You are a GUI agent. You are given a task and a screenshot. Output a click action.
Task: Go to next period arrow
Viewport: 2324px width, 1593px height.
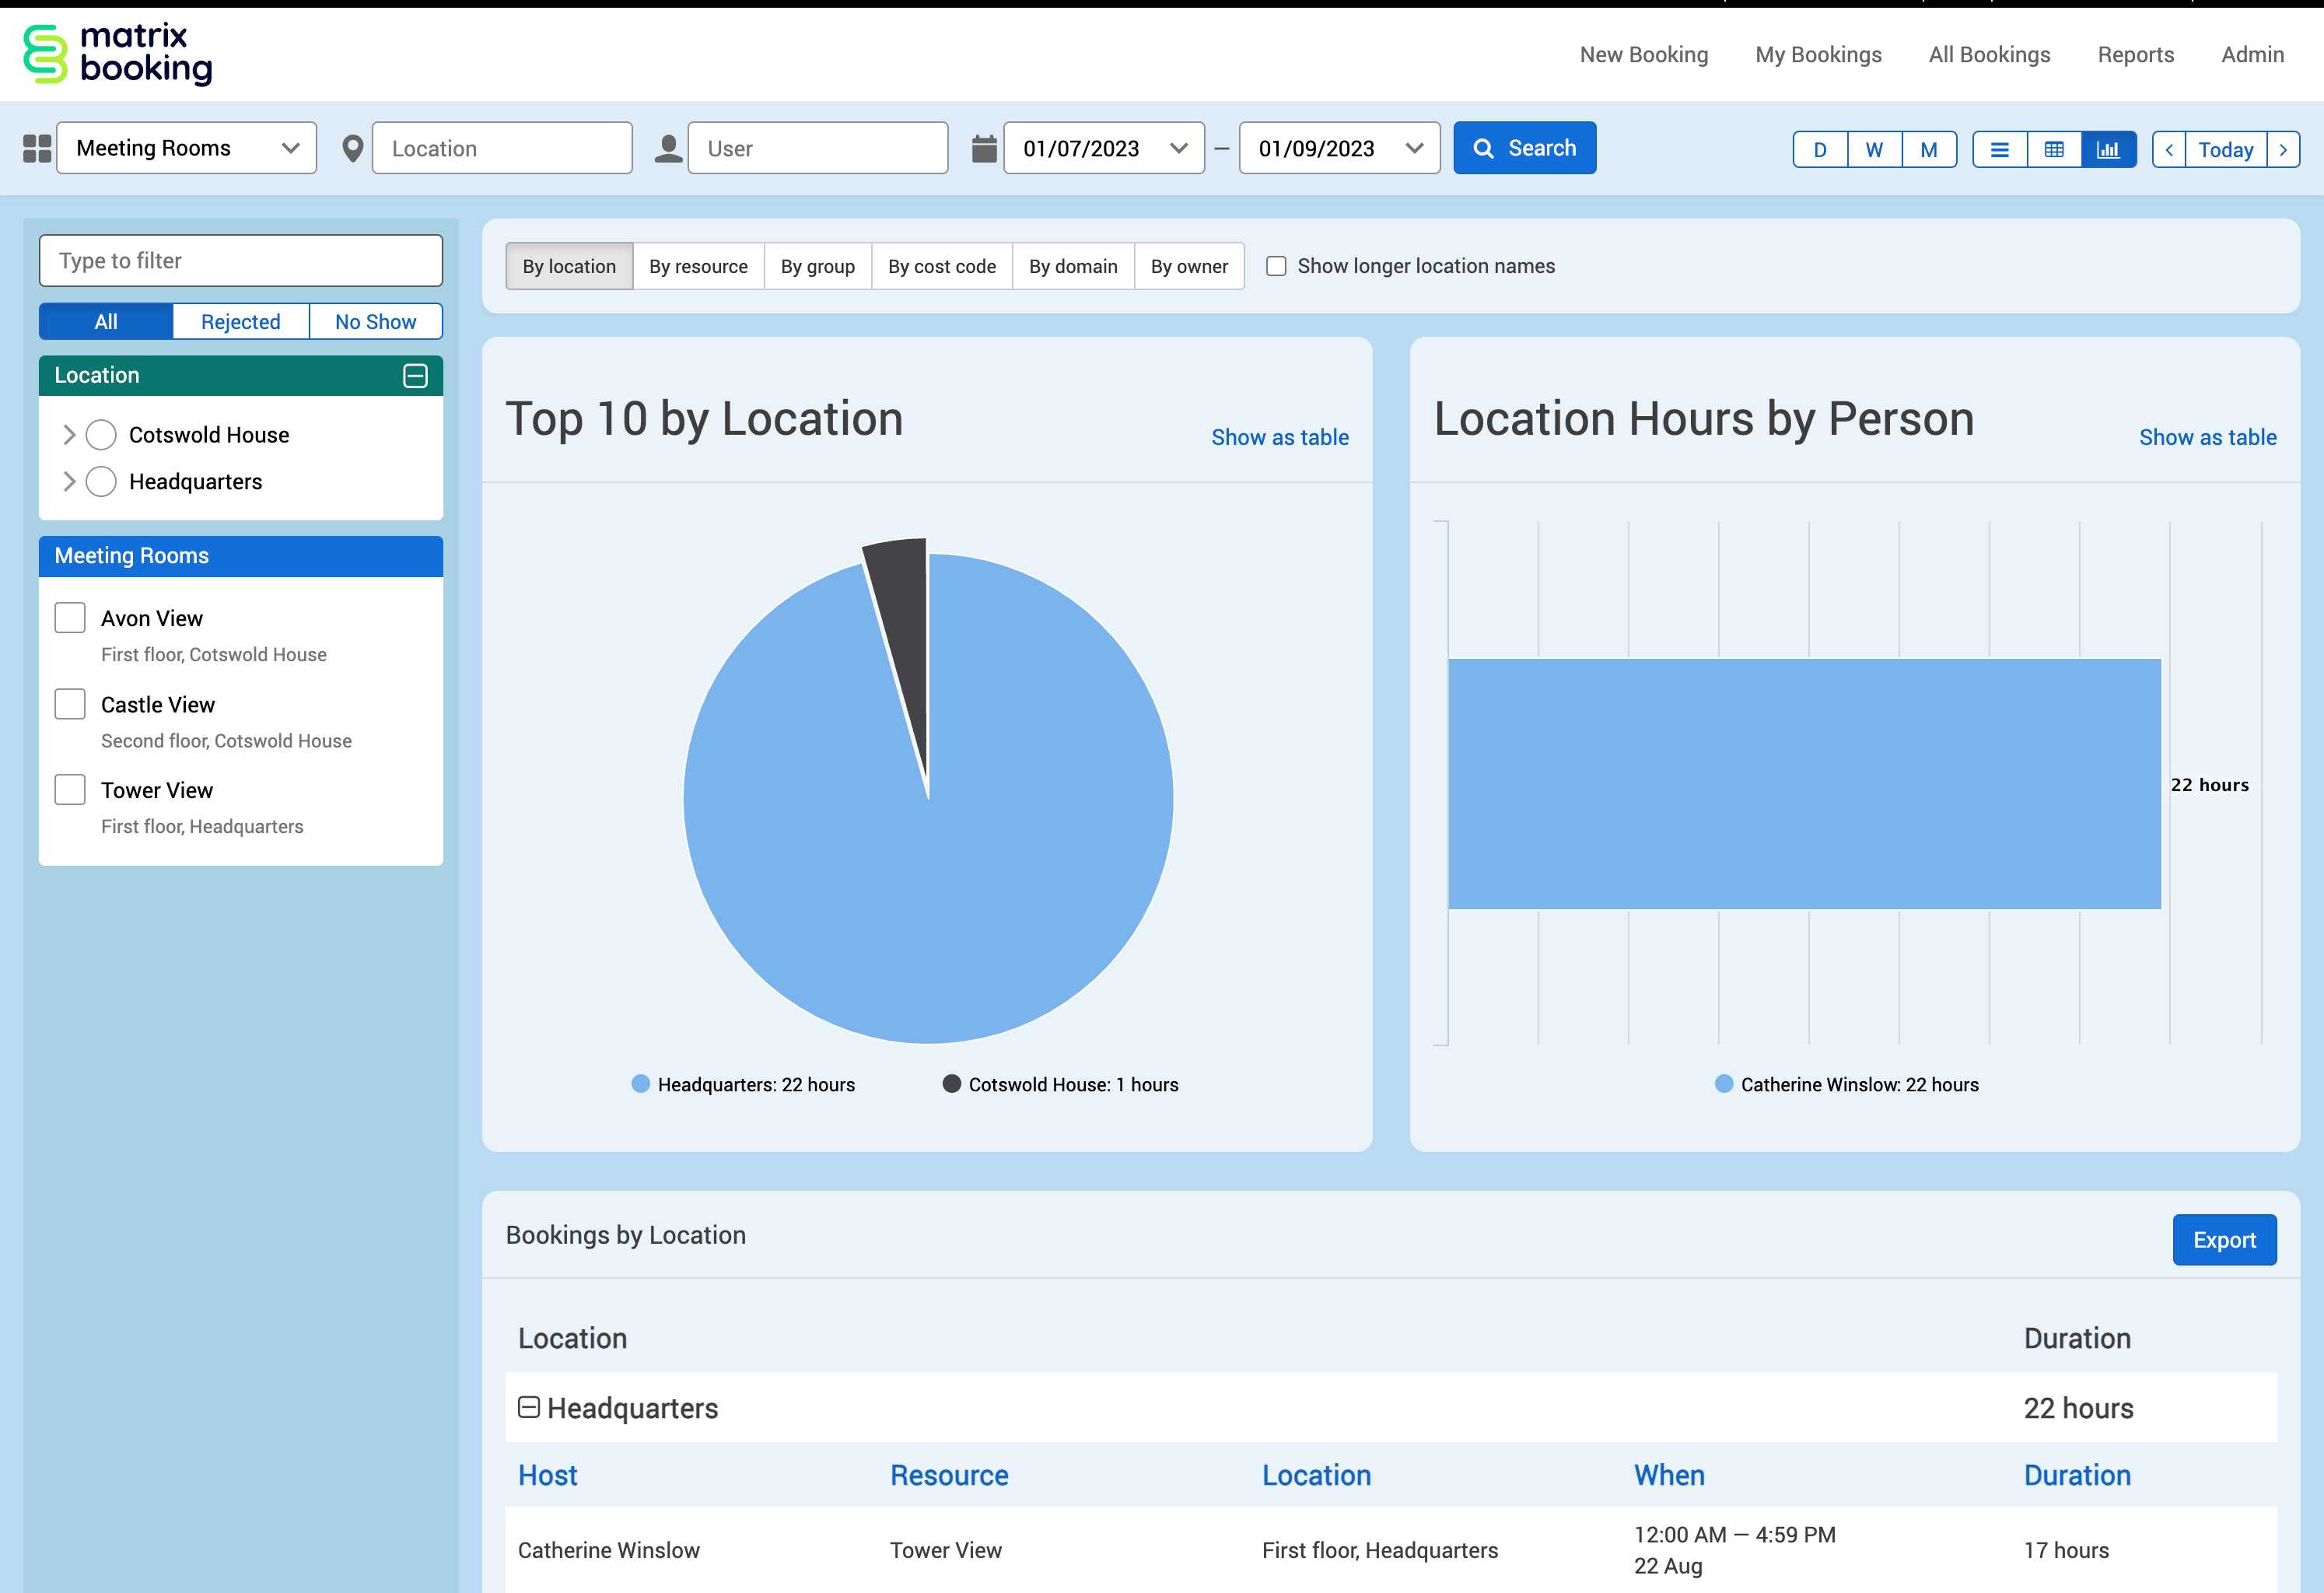pos(2283,150)
